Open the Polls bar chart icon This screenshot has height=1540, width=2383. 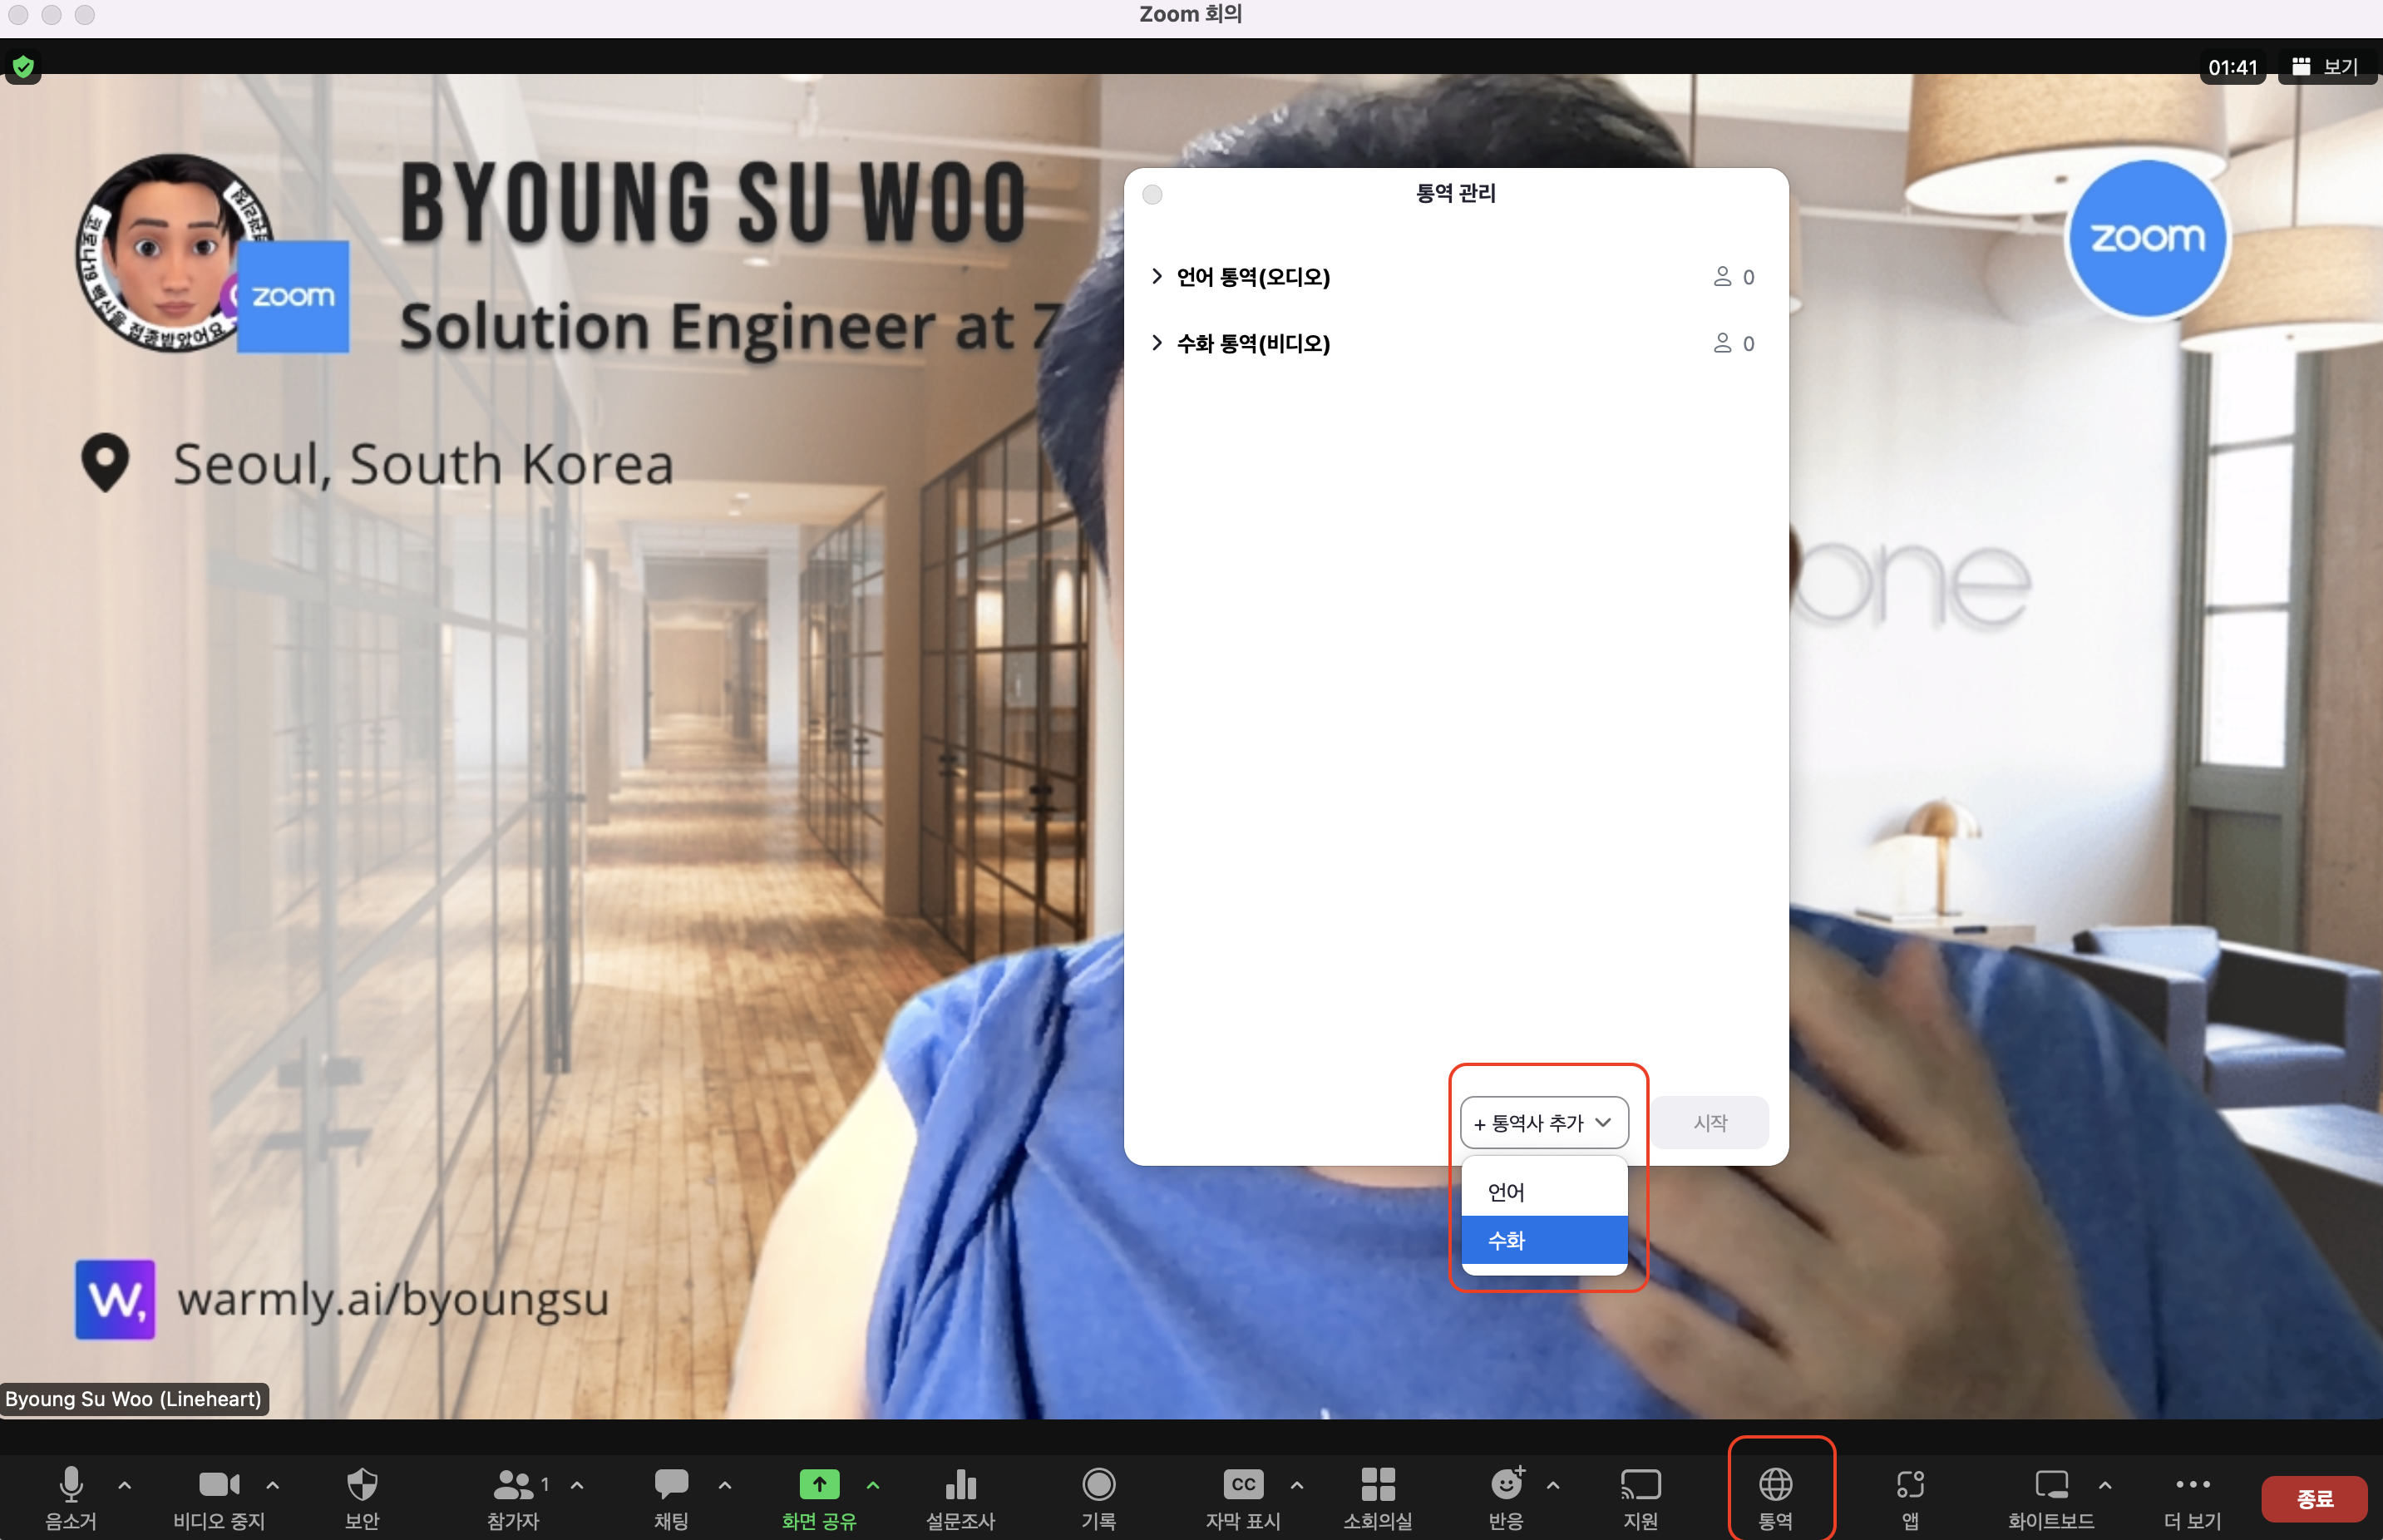click(x=960, y=1484)
